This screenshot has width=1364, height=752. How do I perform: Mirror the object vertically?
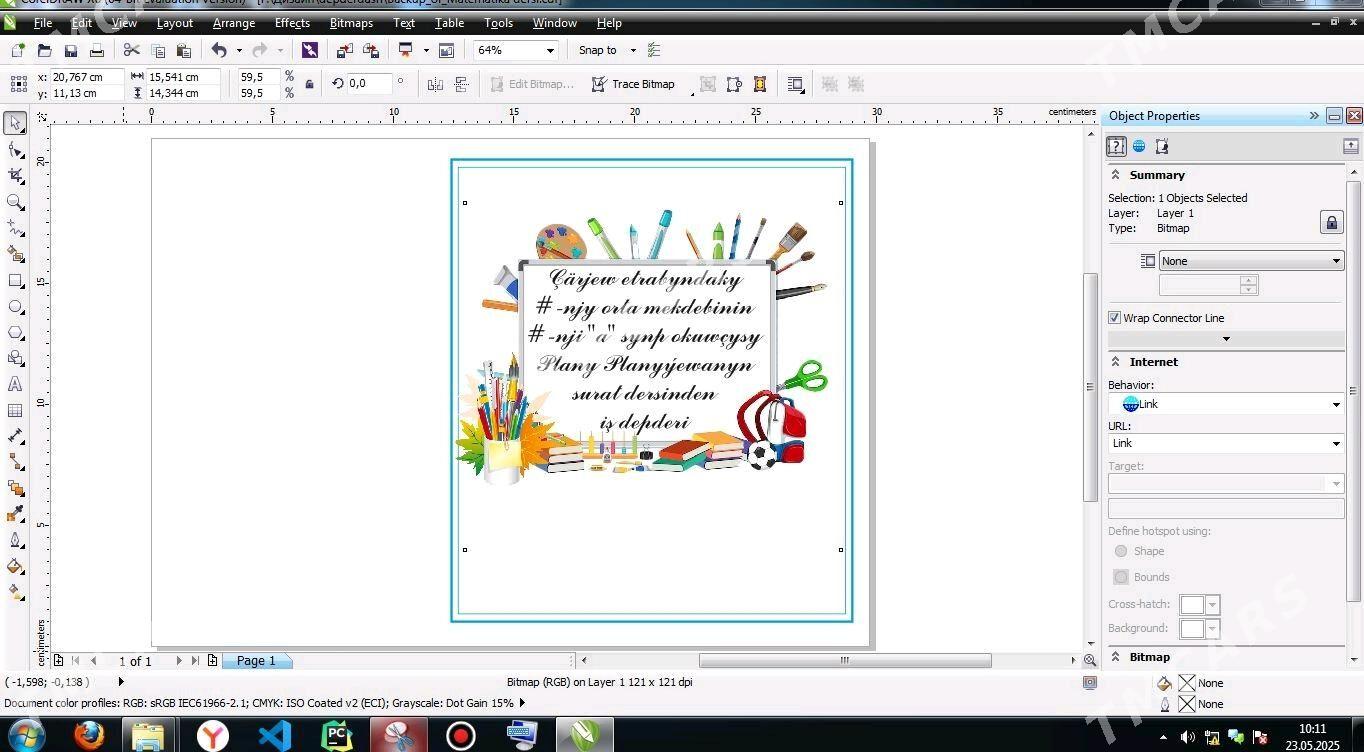461,85
